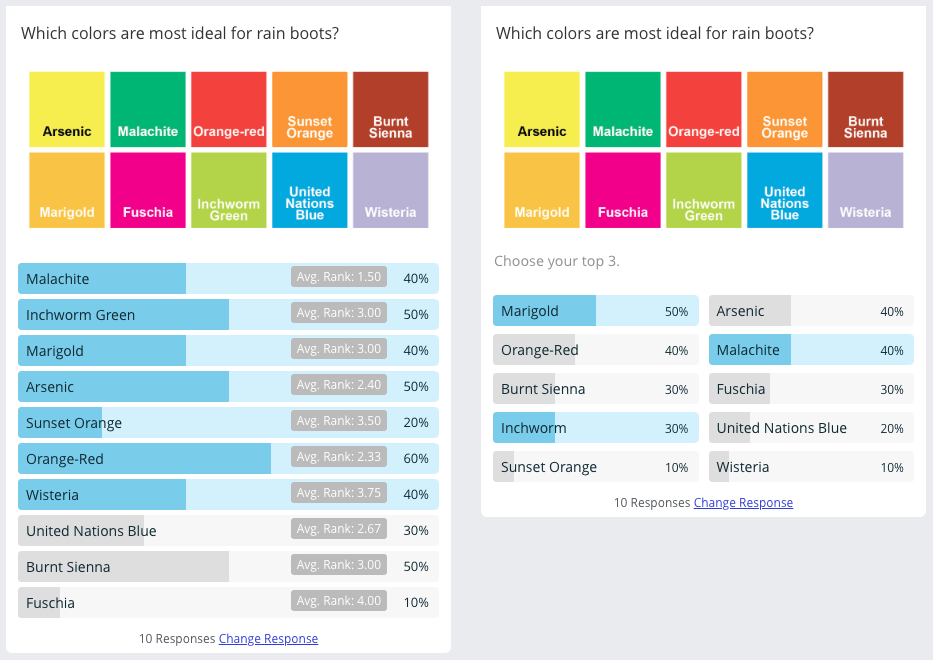Select the Wisteria swatch in right poll
This screenshot has height=660, width=933.
[x=865, y=190]
